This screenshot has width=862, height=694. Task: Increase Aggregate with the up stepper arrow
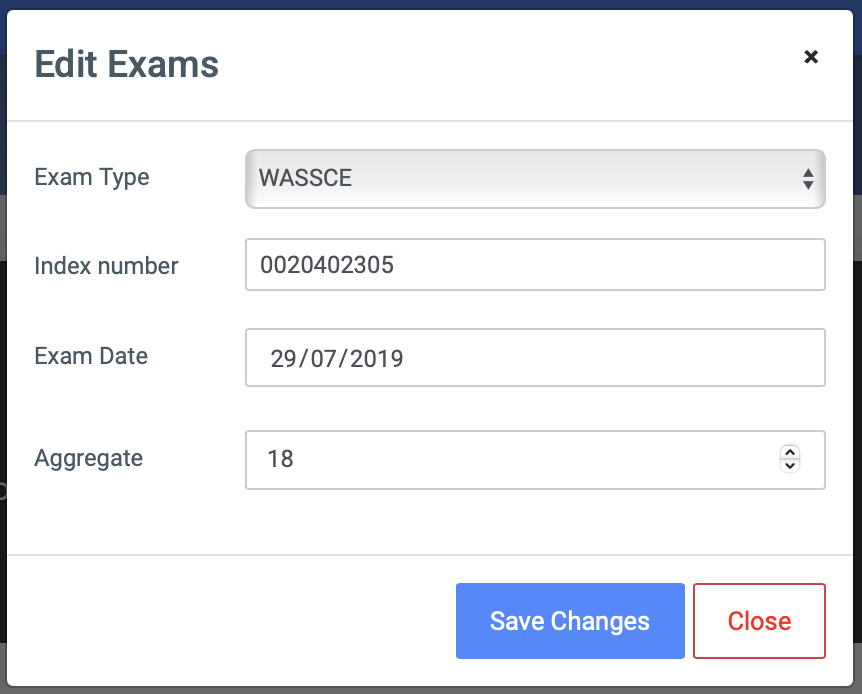(x=790, y=453)
